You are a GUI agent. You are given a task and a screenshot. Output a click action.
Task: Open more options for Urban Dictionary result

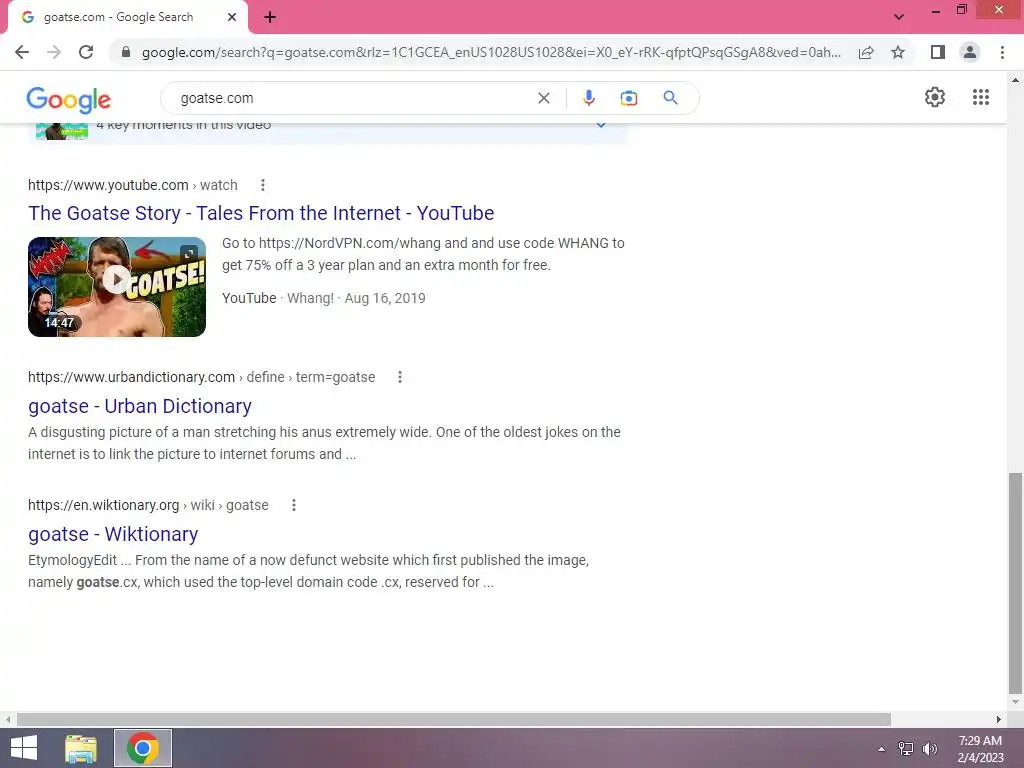[400, 377]
